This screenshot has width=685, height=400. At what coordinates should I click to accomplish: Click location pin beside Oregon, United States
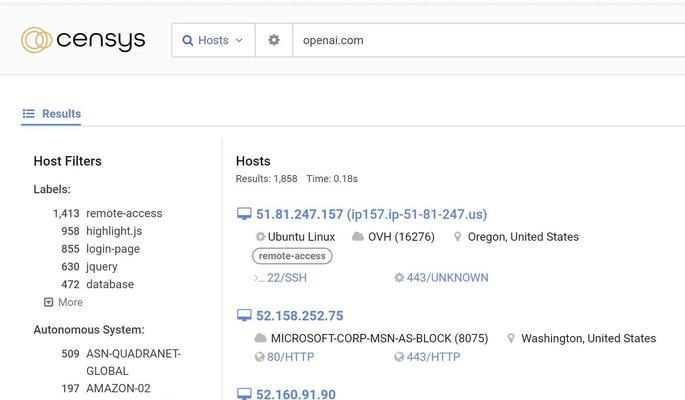click(x=457, y=237)
